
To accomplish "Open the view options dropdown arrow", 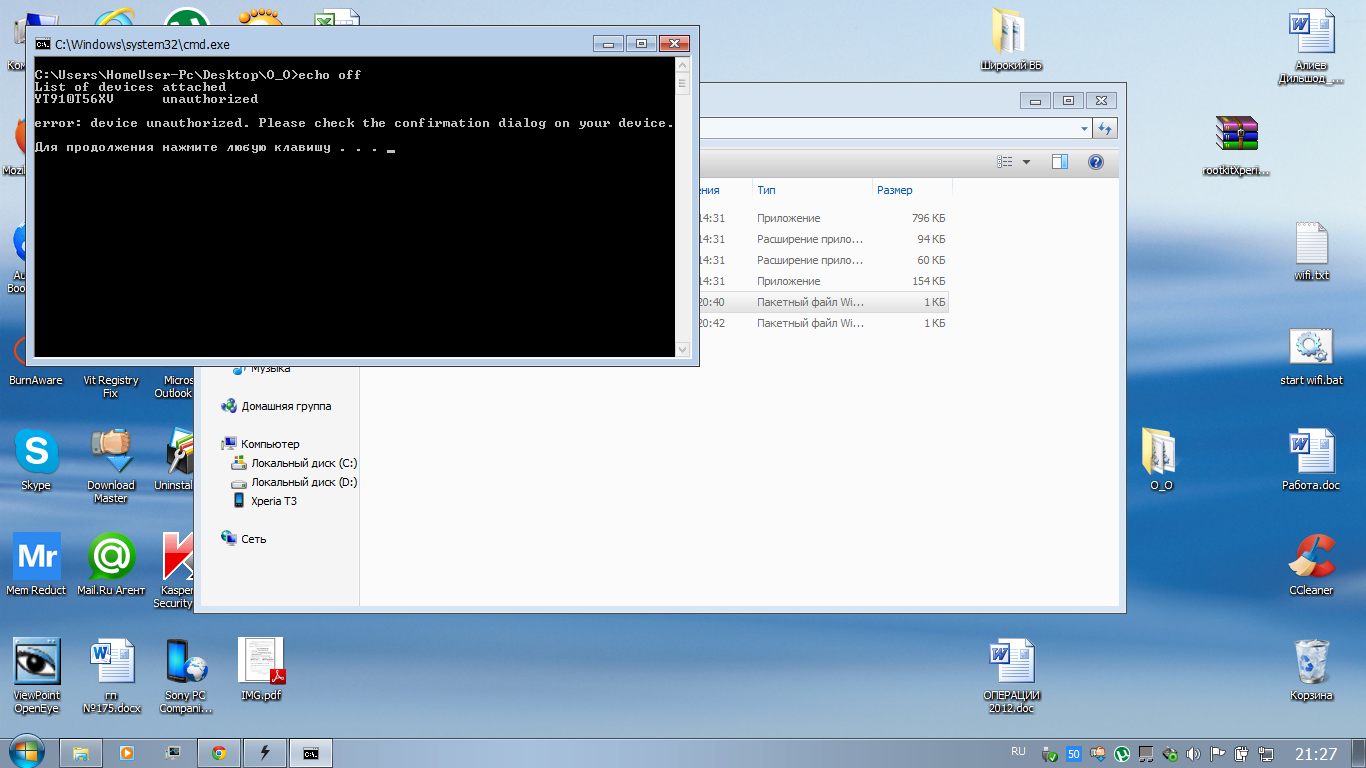I will [x=1026, y=162].
